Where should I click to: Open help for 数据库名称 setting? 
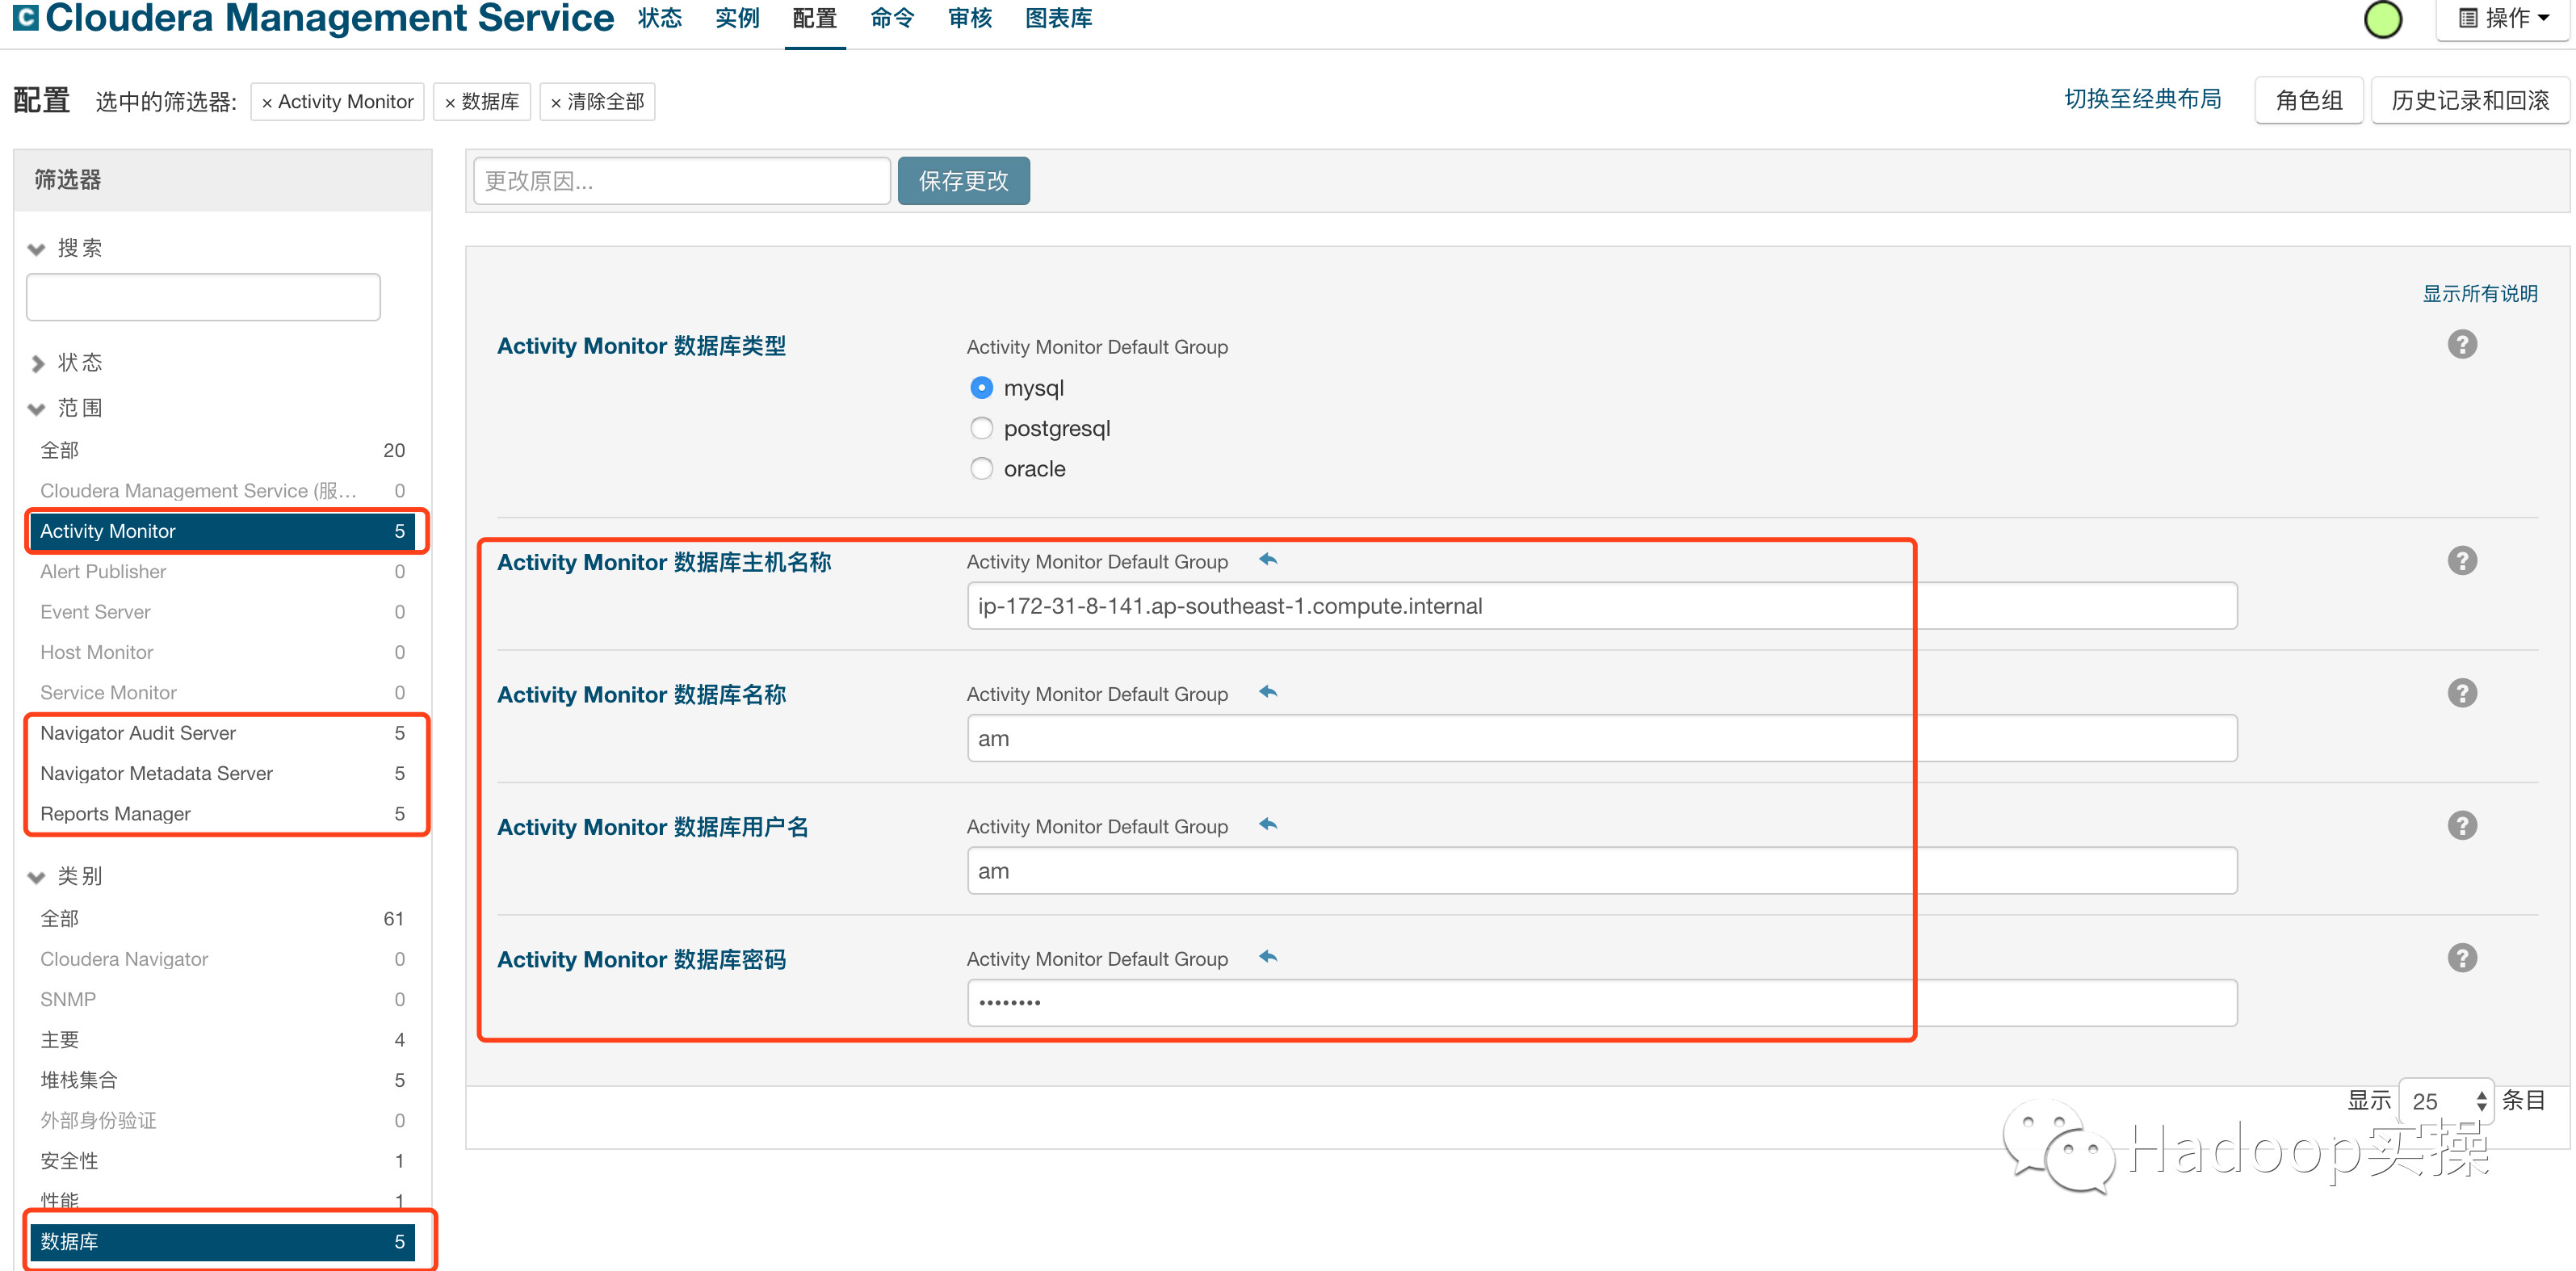coord(2462,693)
